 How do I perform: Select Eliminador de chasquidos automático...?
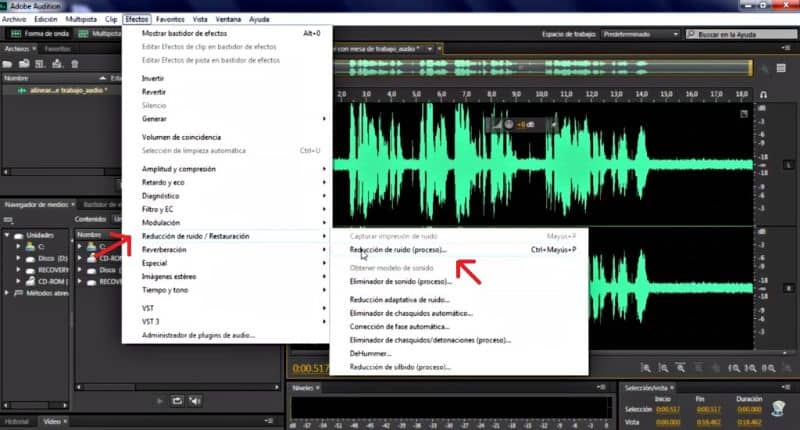point(459,313)
